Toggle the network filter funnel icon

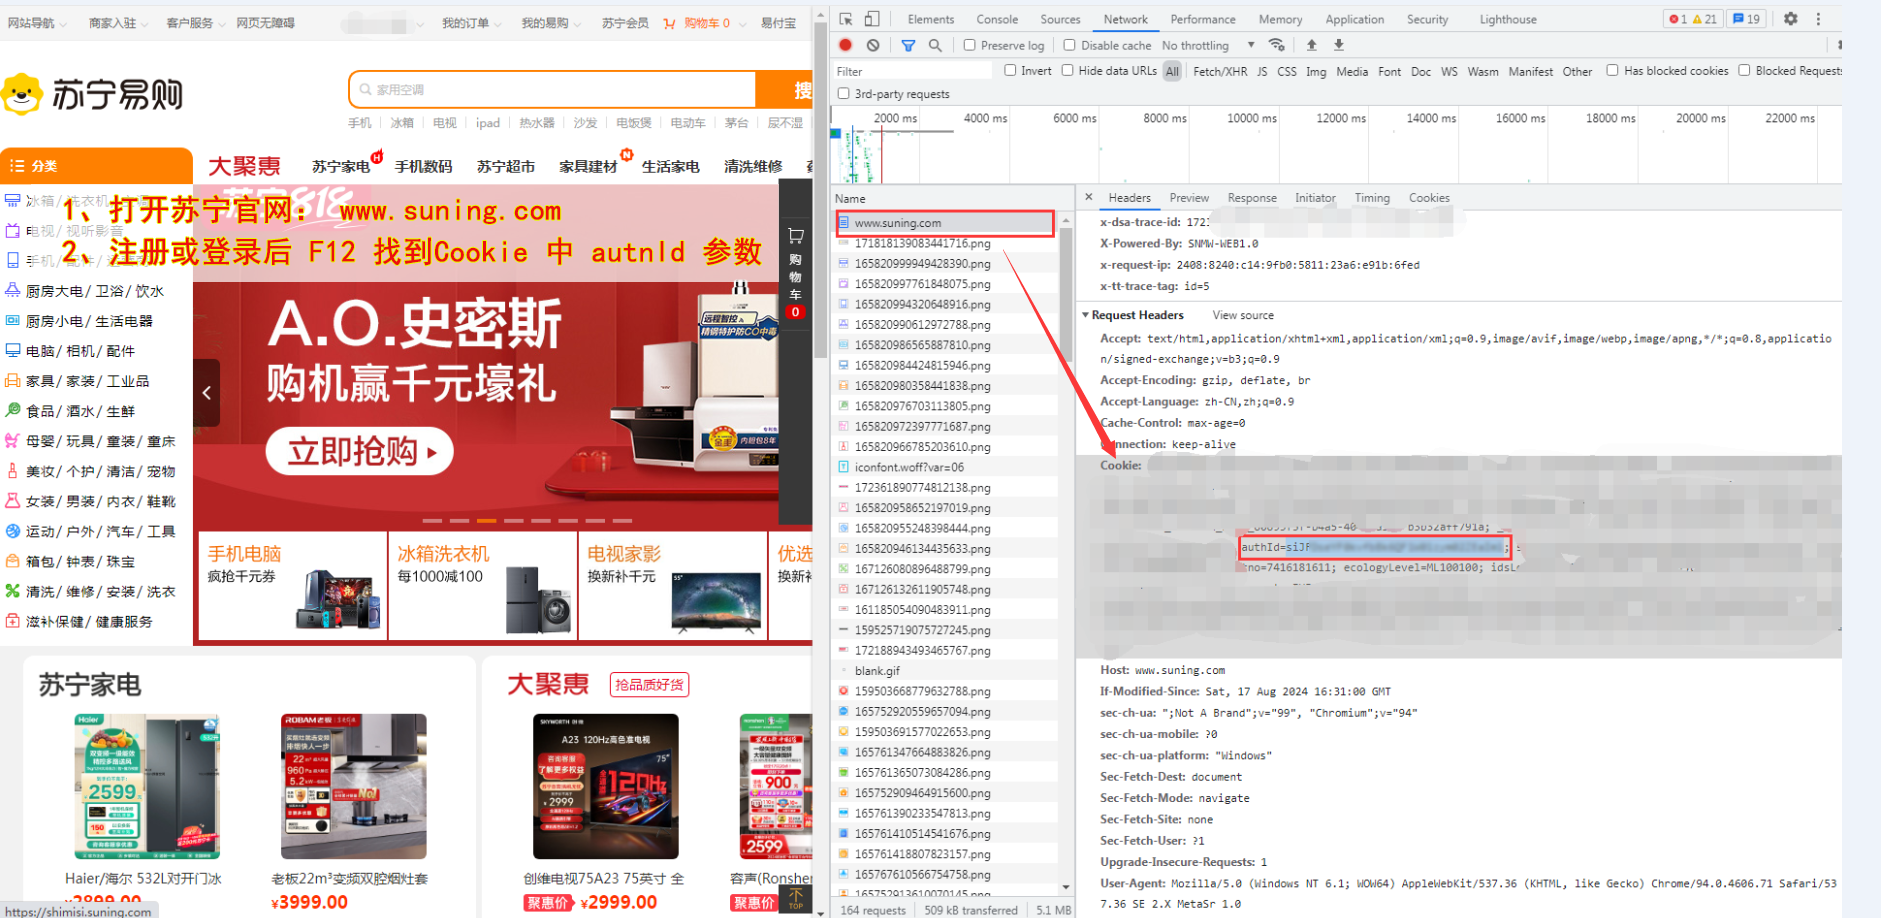pyautogui.click(x=908, y=45)
